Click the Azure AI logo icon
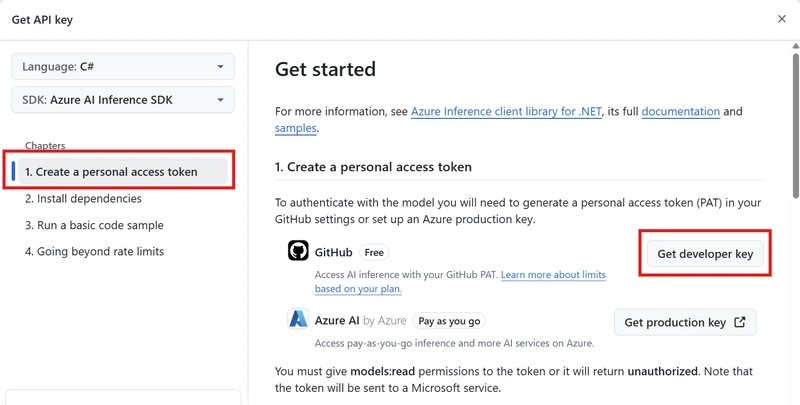This screenshot has width=800, height=405. coord(298,319)
